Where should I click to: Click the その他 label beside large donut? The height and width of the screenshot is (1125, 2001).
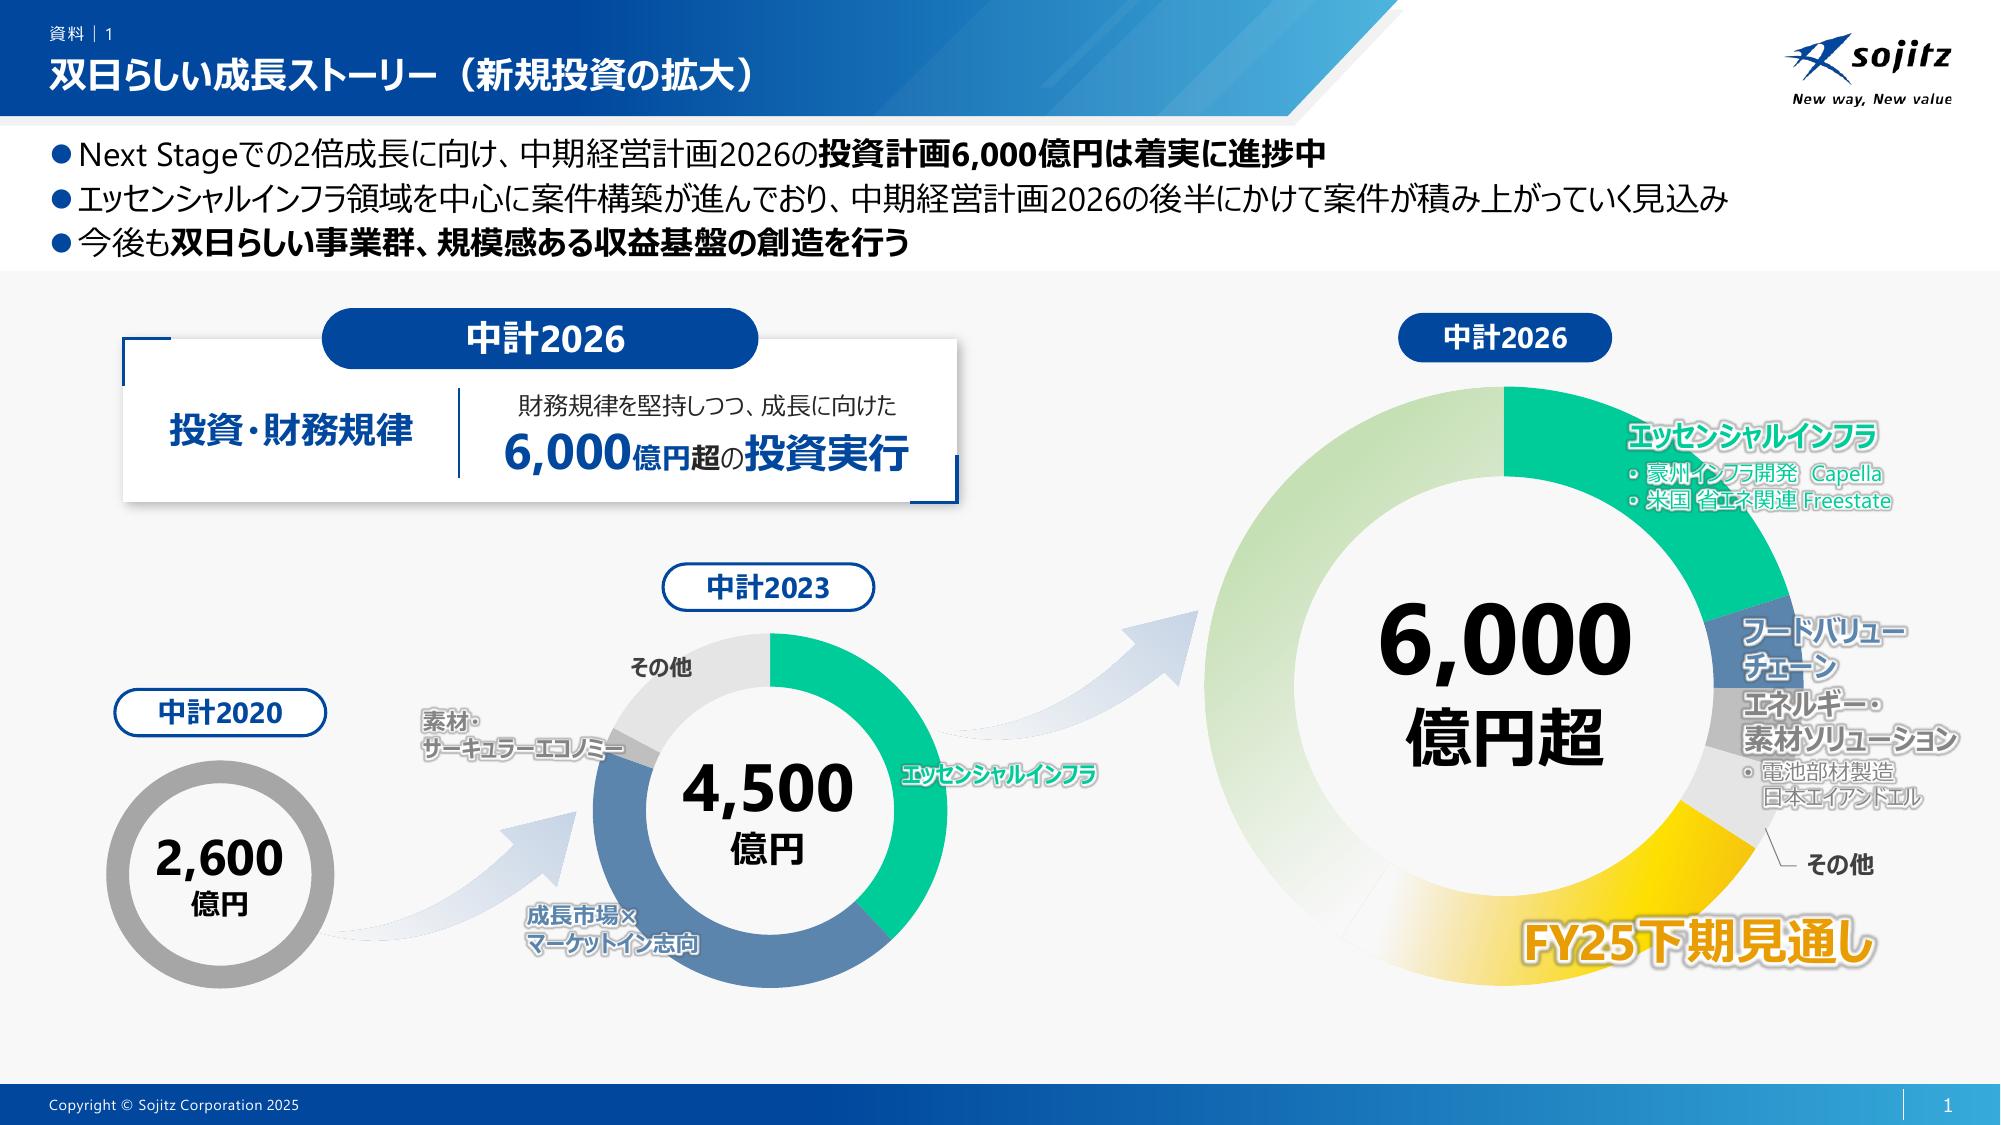point(1839,865)
